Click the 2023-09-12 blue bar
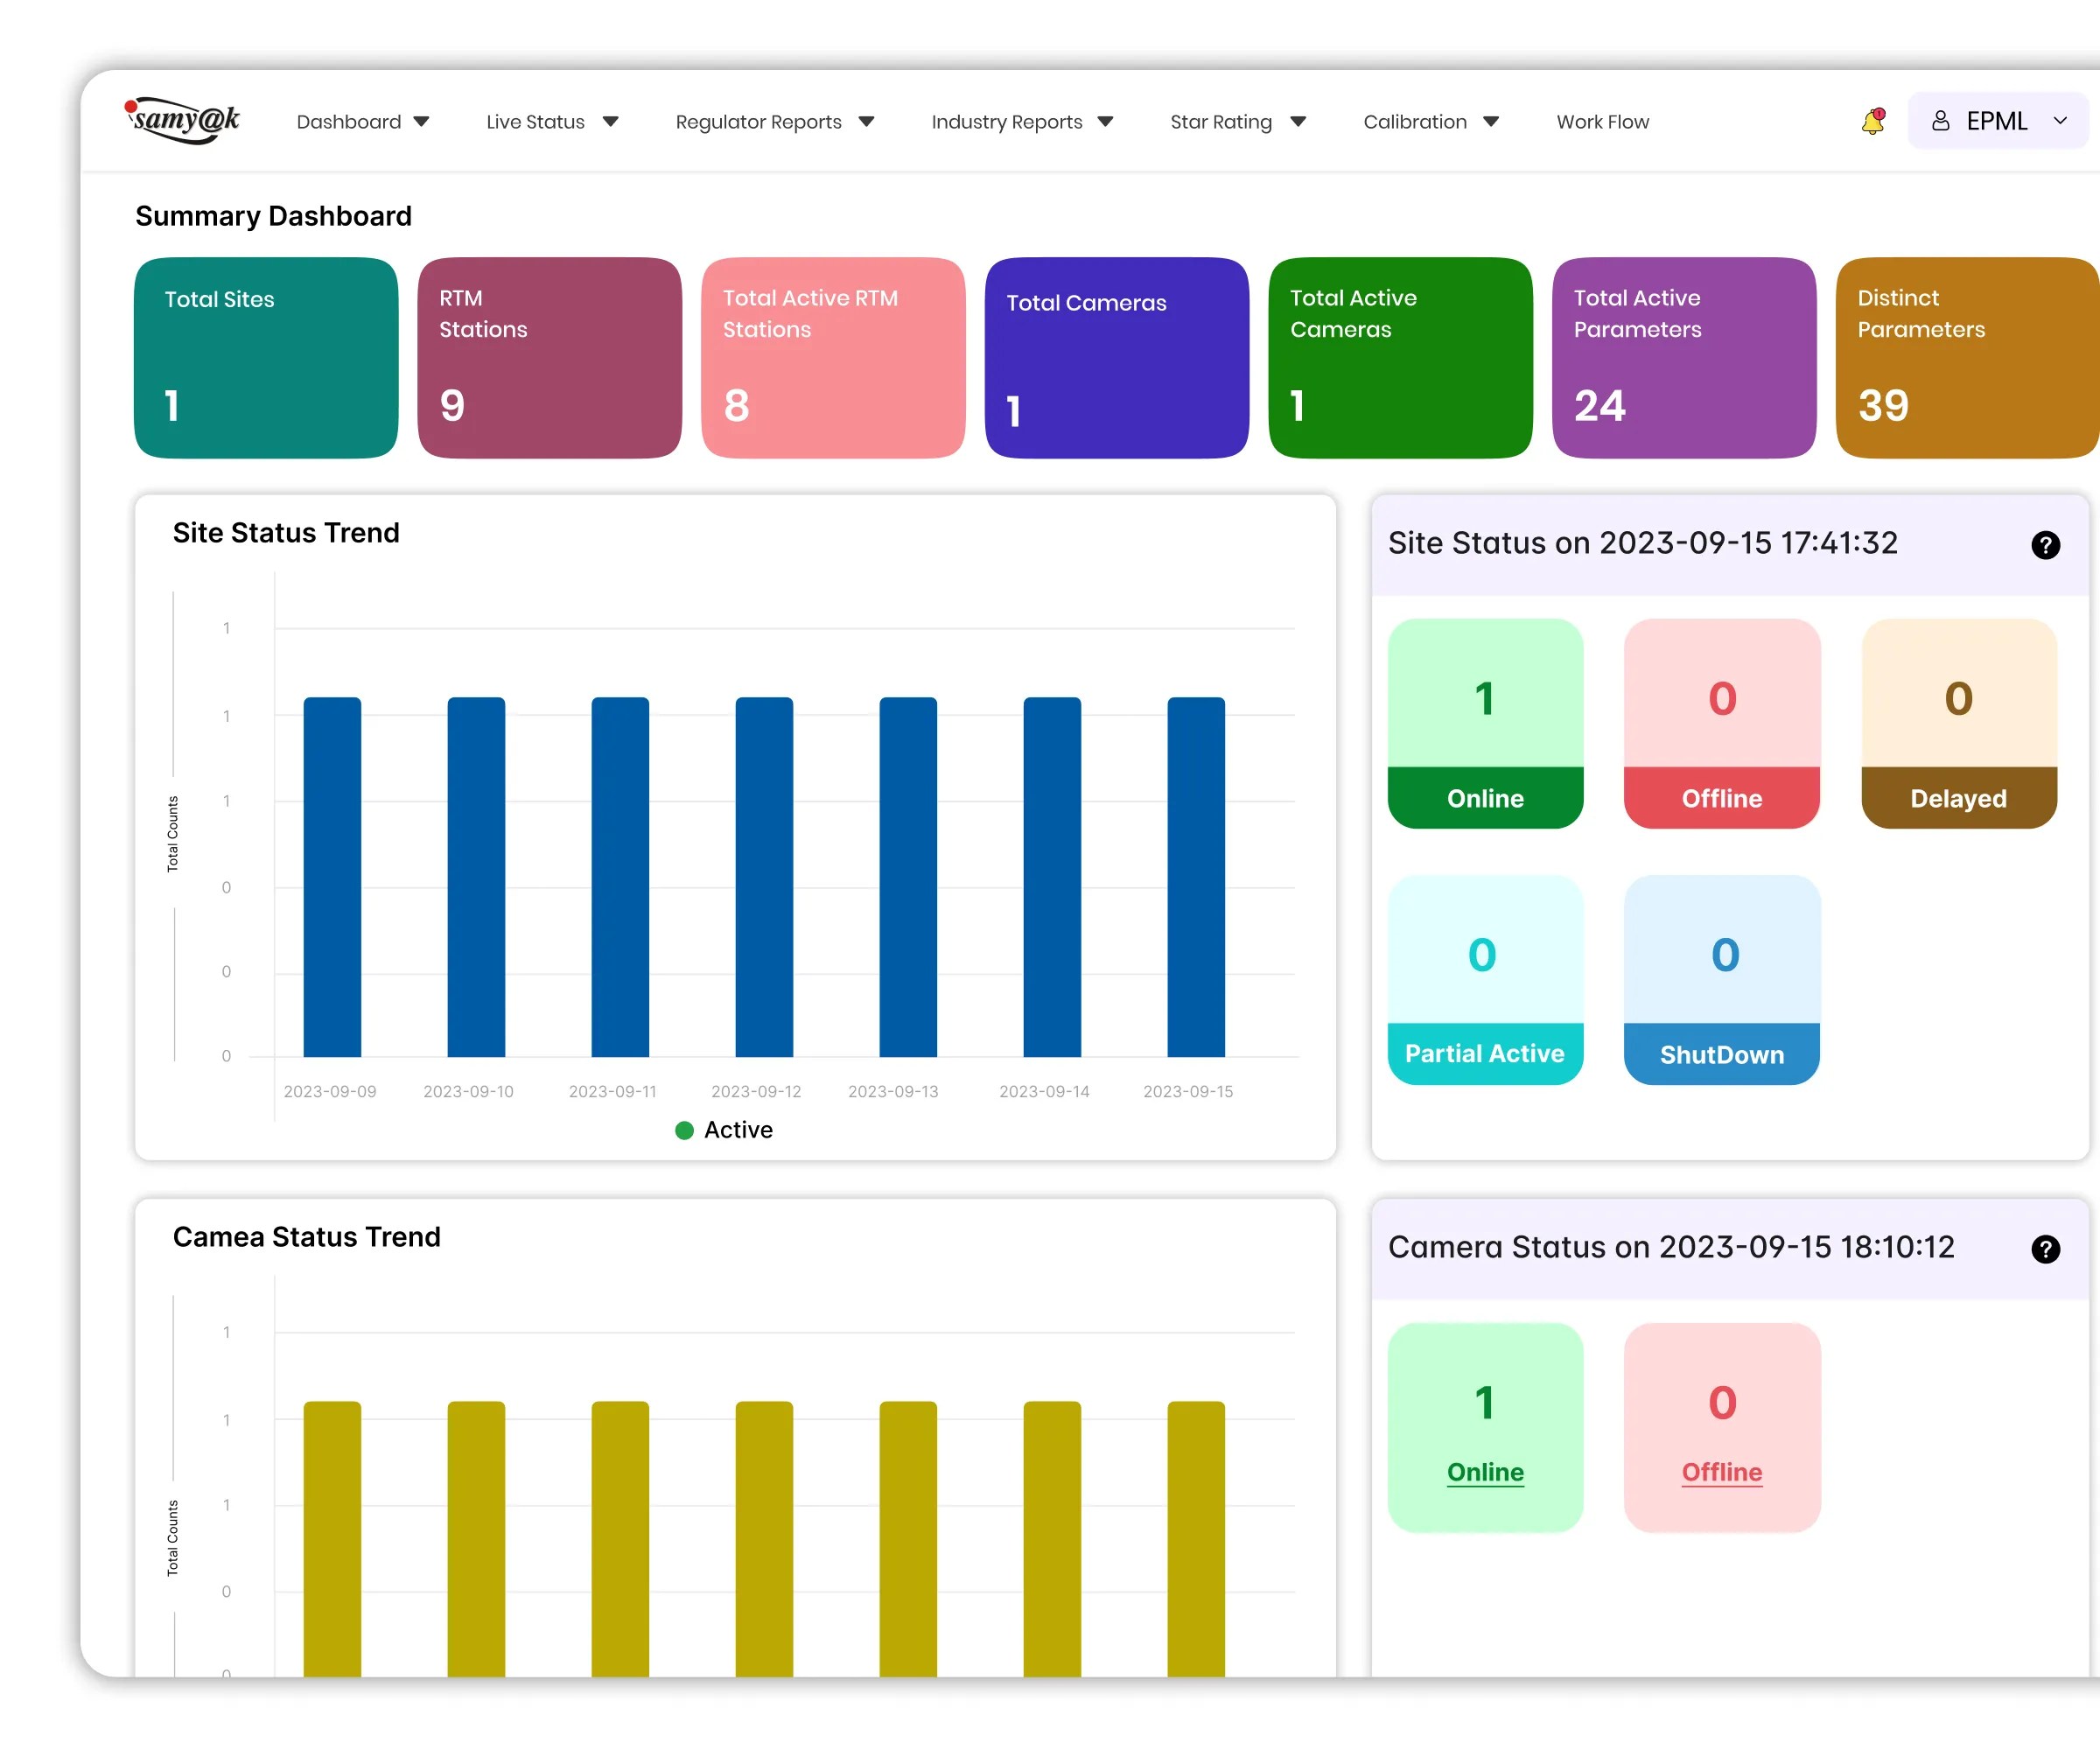This screenshot has width=2100, height=1750. pyautogui.click(x=764, y=877)
